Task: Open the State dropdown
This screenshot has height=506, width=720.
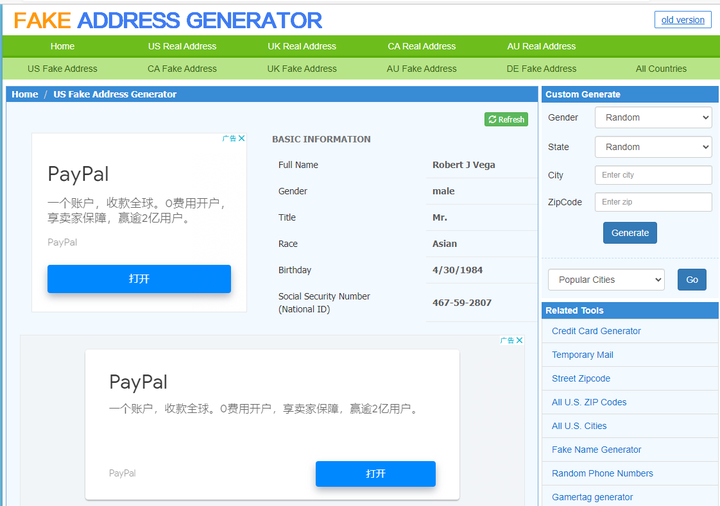Action: 653,147
